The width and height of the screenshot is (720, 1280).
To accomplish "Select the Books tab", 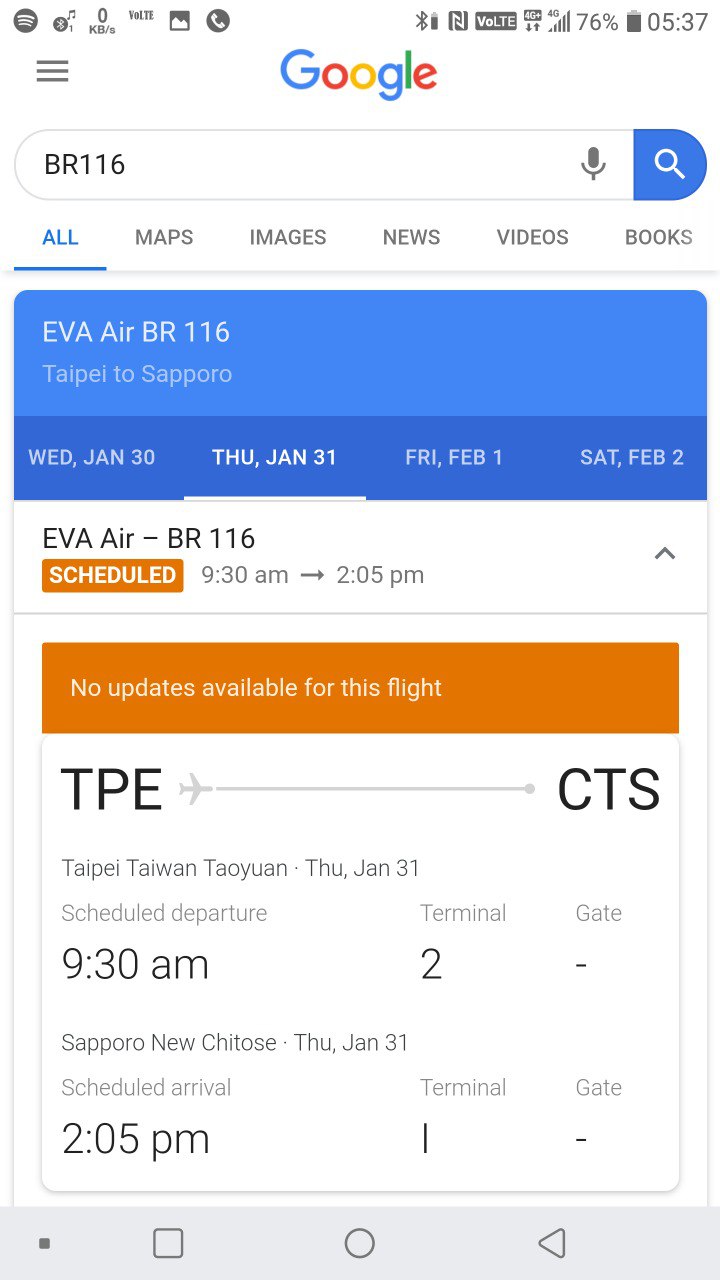I will tap(658, 237).
